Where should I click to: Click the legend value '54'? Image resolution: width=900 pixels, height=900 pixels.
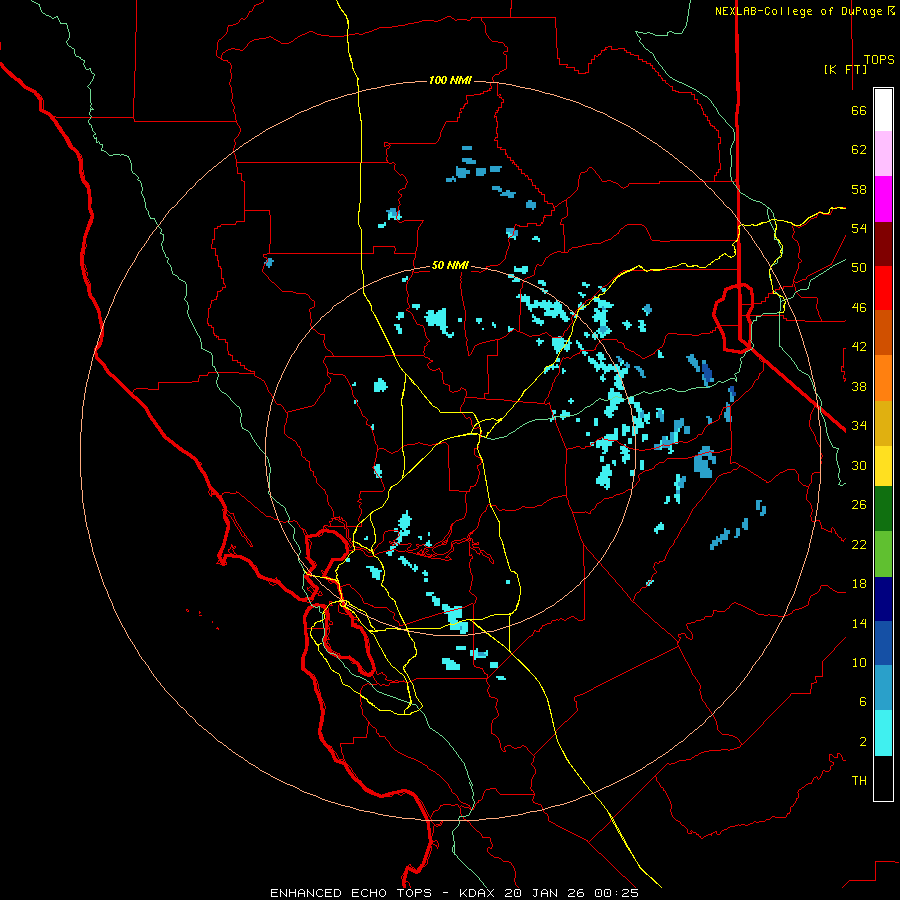[x=859, y=228]
